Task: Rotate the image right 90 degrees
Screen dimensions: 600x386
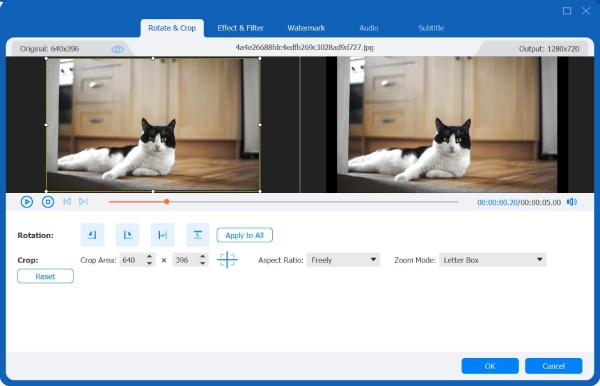Action: click(x=127, y=235)
